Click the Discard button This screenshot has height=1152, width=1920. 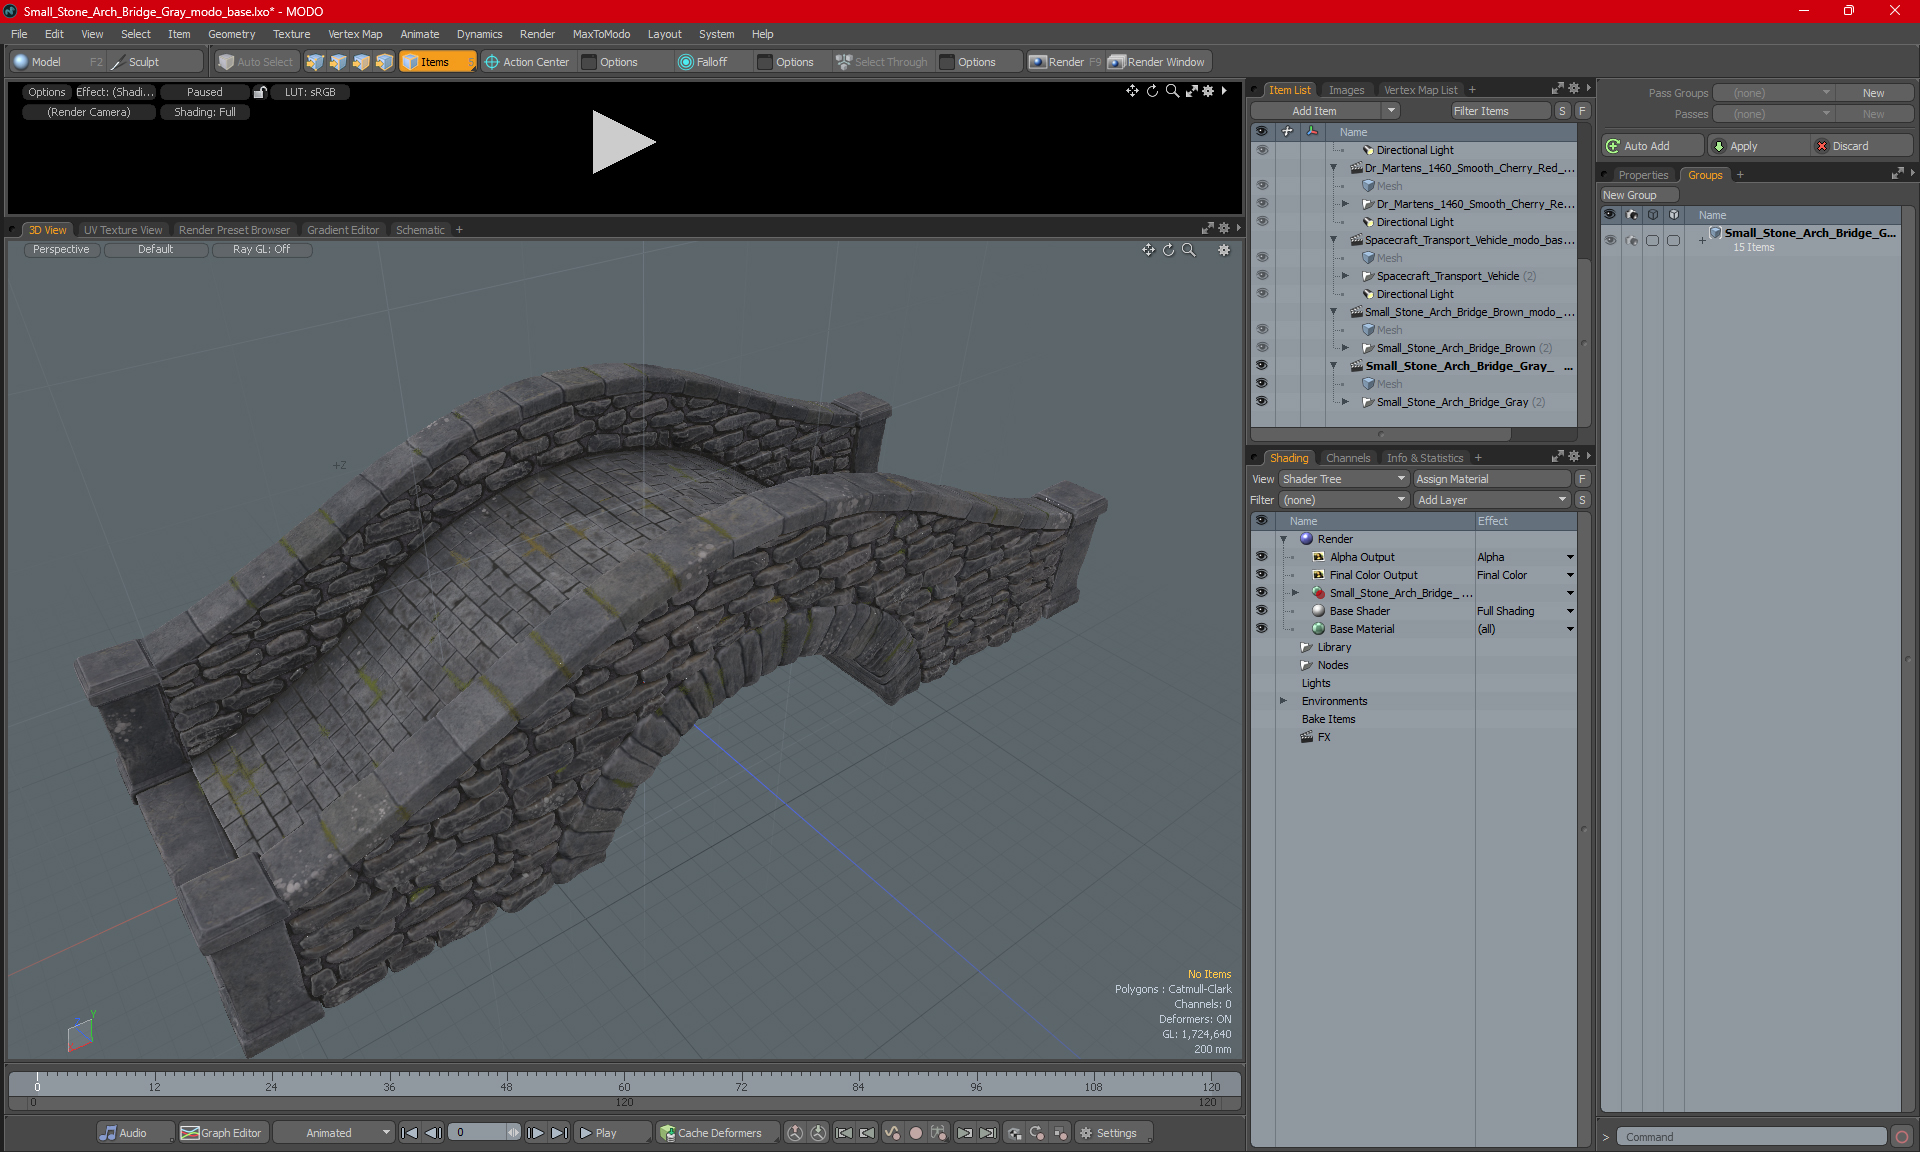click(x=1862, y=146)
